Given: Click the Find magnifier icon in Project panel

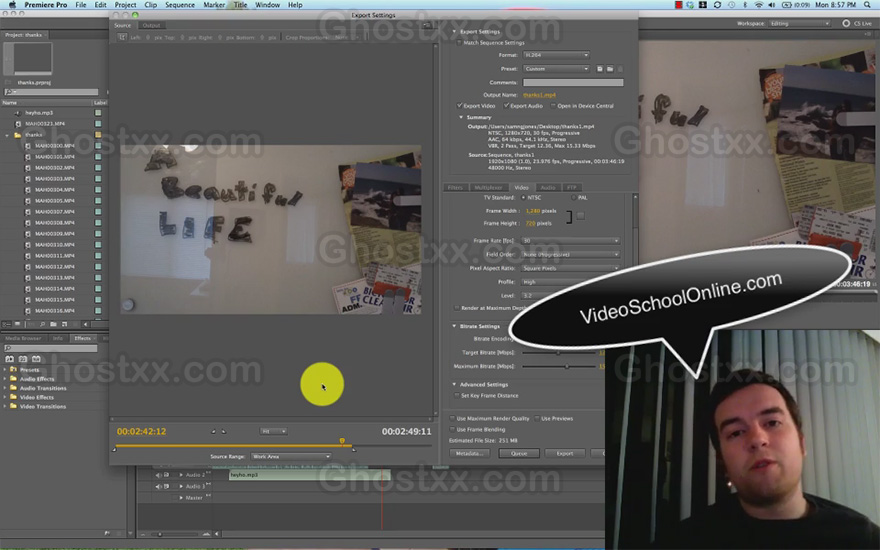Looking at the screenshot, I should (42, 324).
